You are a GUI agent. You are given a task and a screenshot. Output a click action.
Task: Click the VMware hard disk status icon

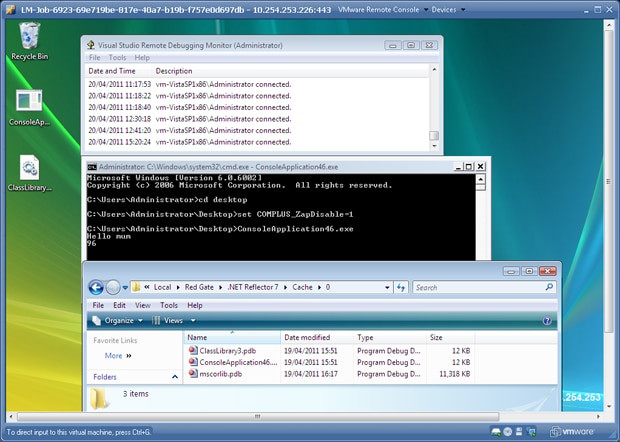pos(496,432)
